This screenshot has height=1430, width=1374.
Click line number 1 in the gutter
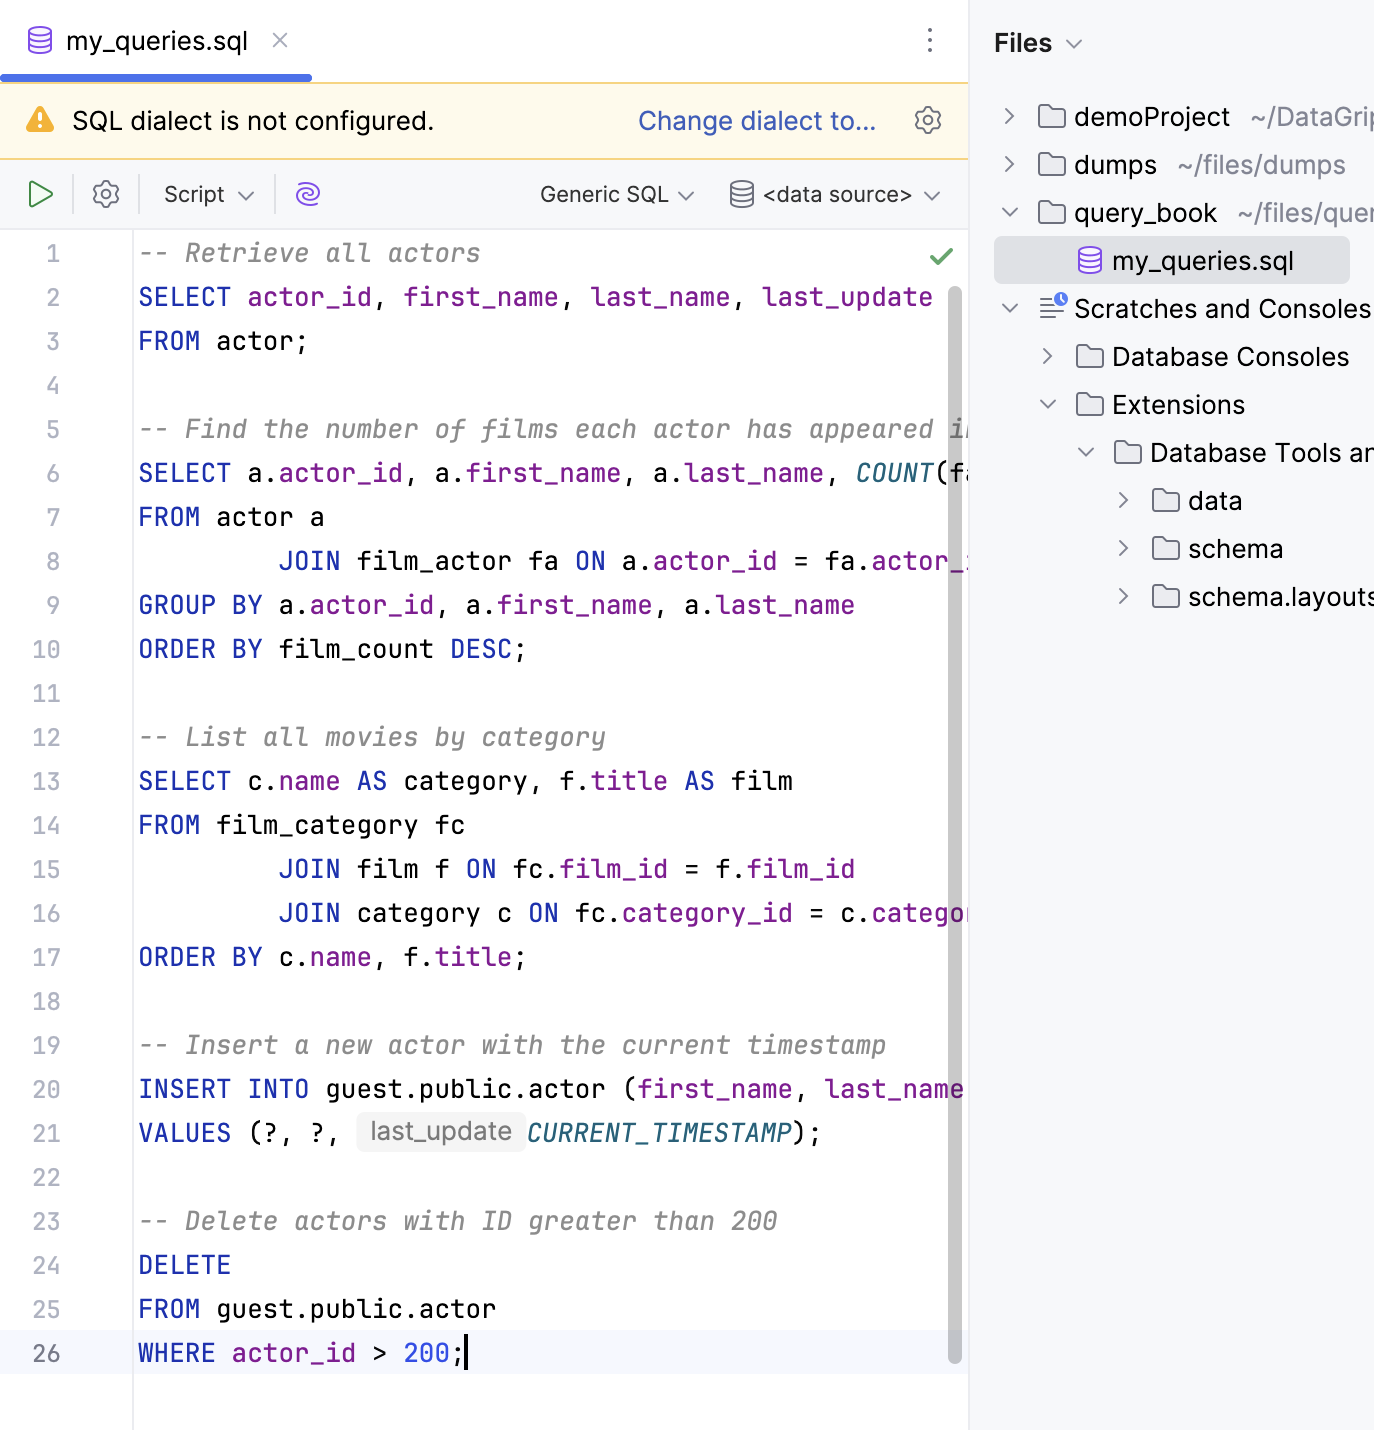tap(53, 254)
